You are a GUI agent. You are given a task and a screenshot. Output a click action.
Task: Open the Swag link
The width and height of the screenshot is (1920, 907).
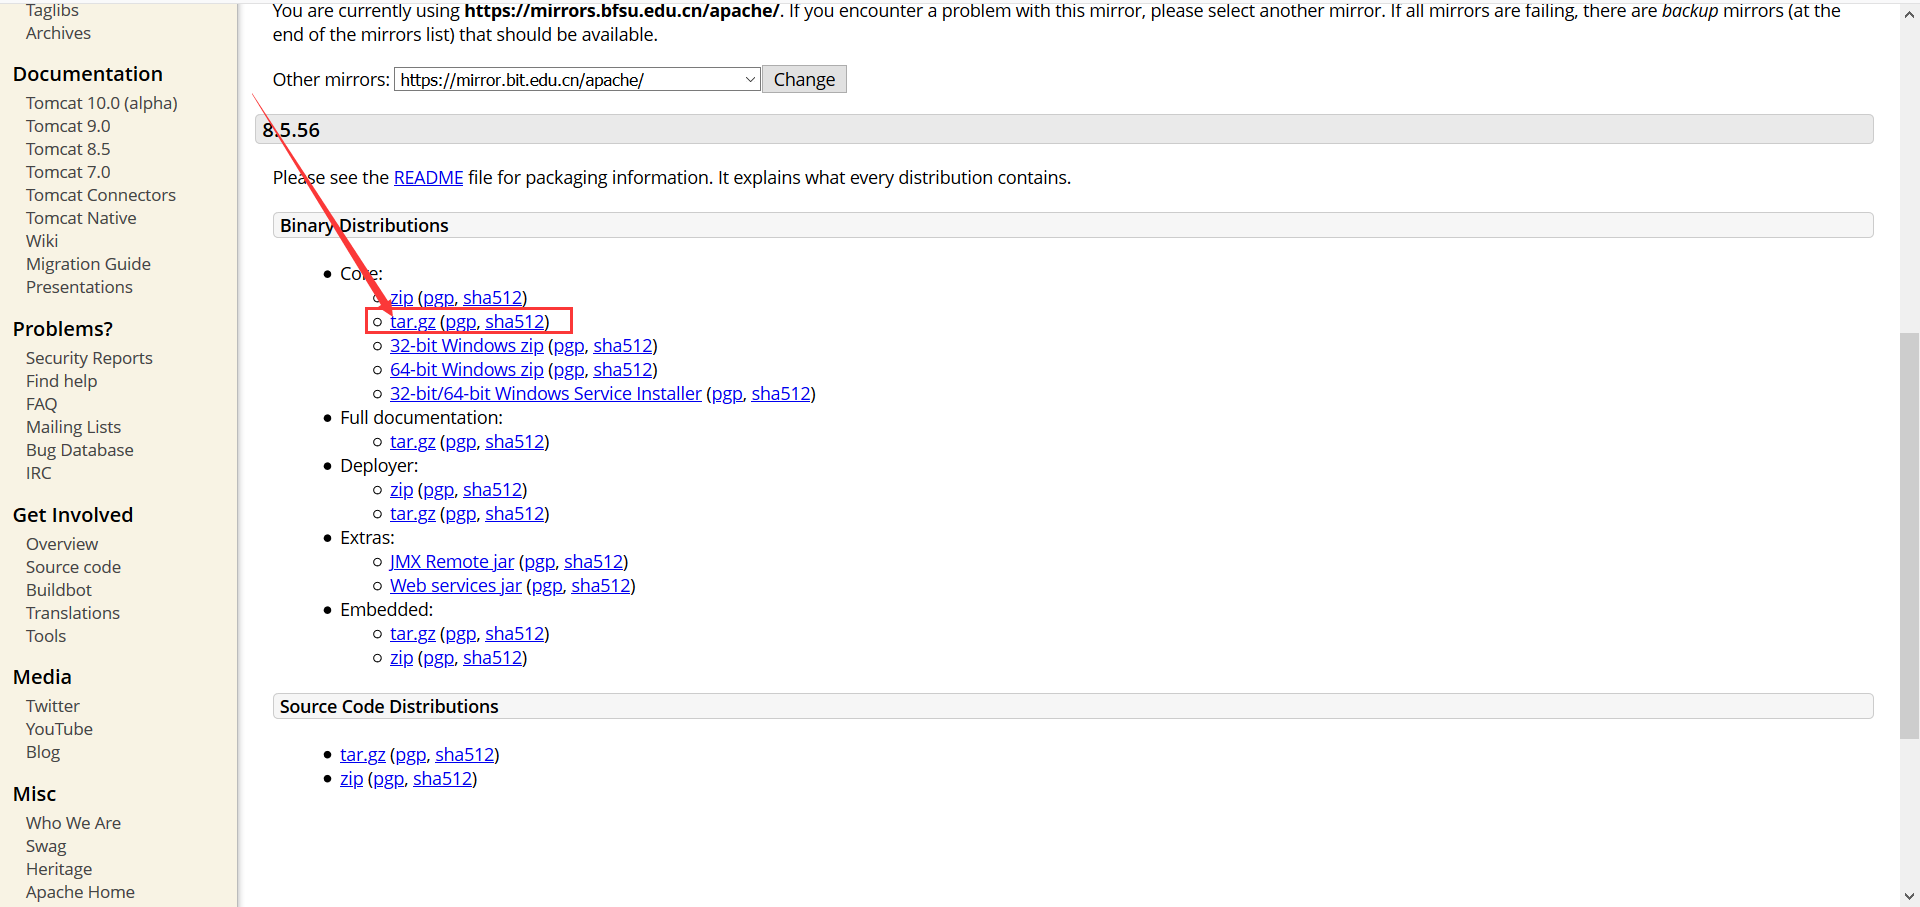coord(46,846)
